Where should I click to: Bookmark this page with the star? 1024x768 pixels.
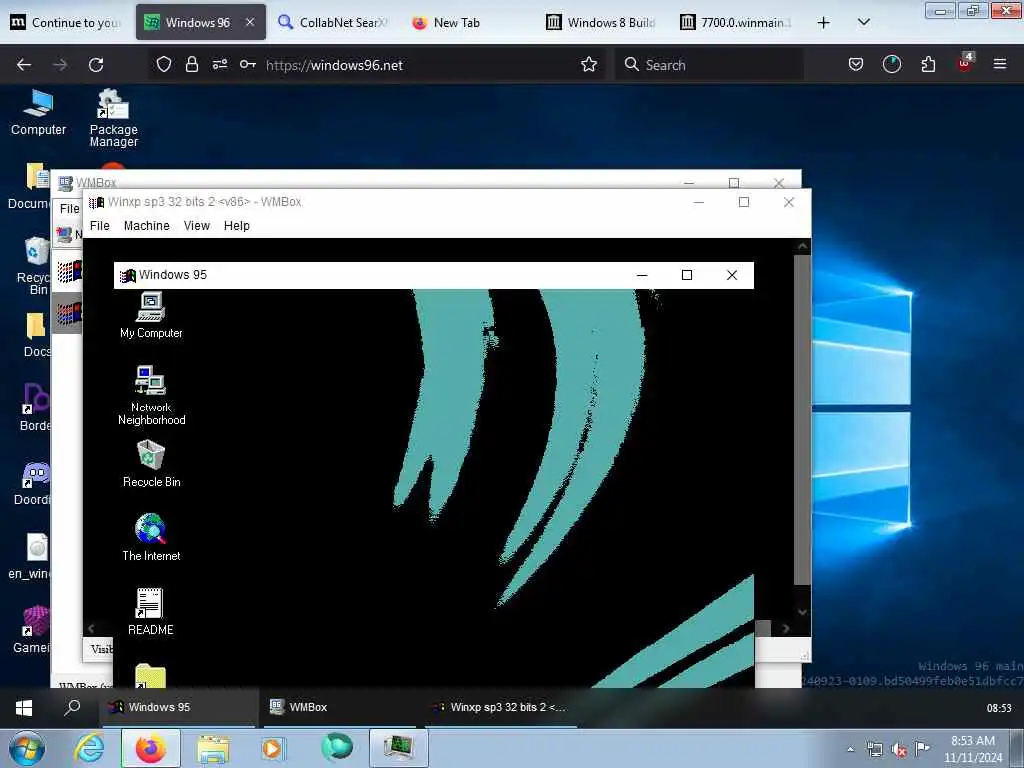tap(588, 64)
